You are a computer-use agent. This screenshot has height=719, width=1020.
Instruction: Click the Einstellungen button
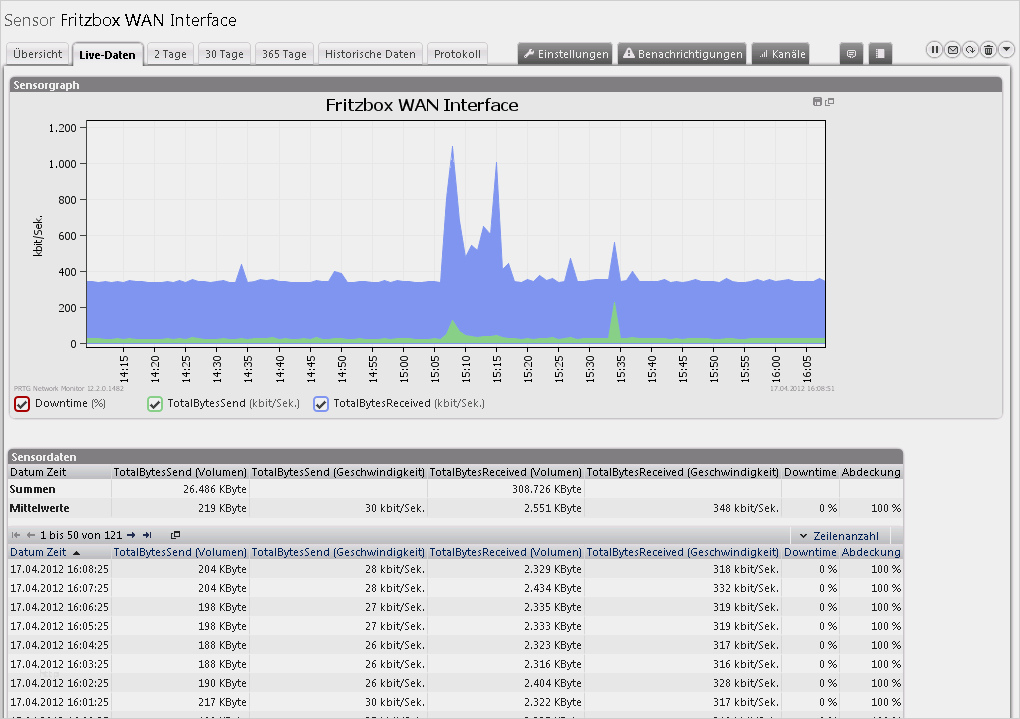[564, 54]
